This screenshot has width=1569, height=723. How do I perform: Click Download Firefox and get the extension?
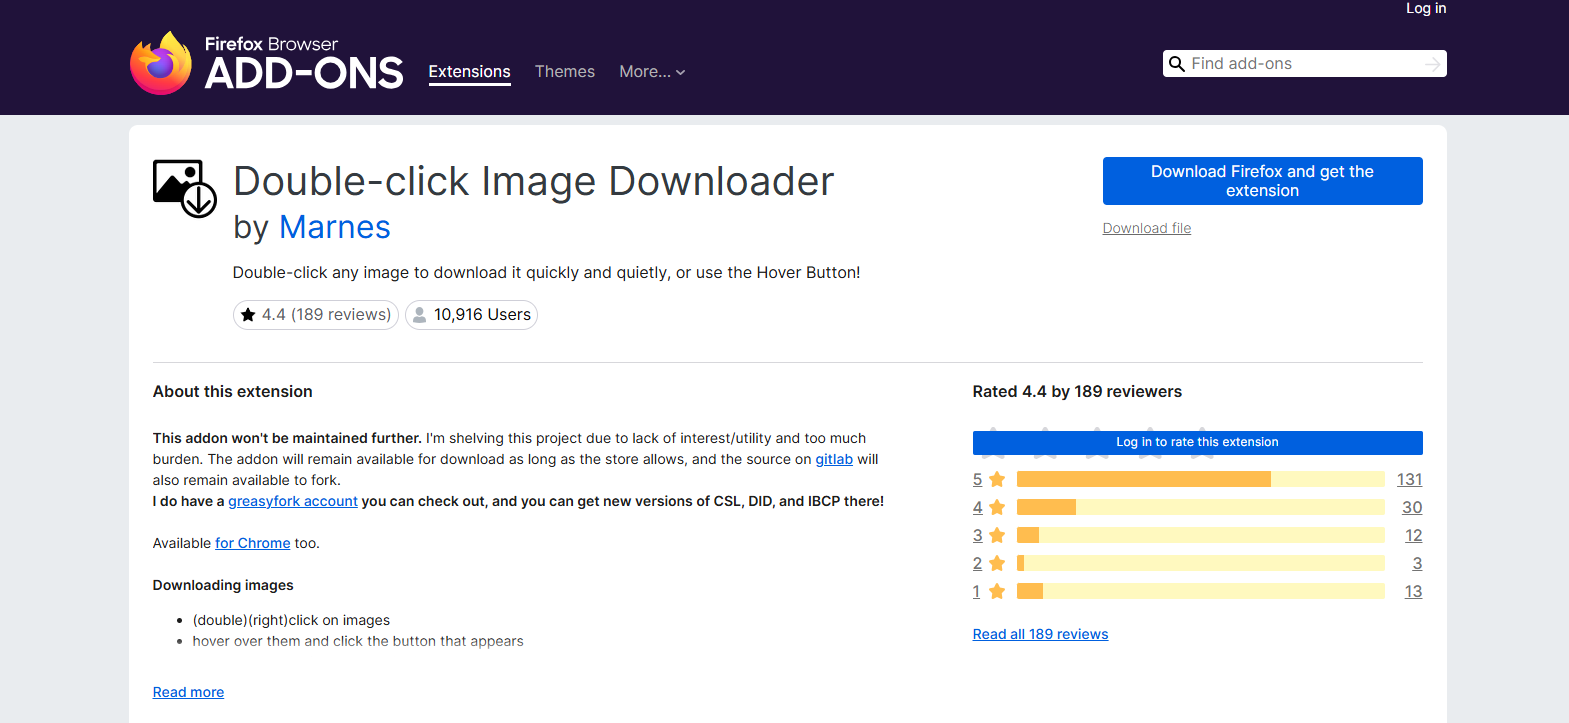(x=1262, y=181)
